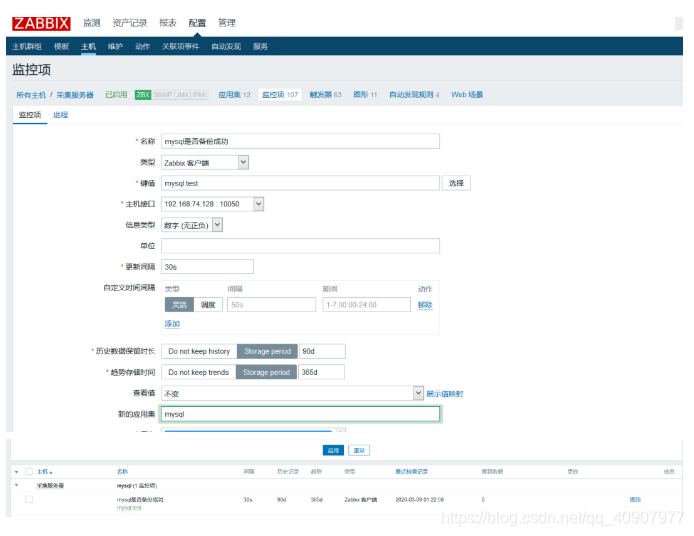Click the 采集服务器 breadcrumb link
Screen dimensions: 694x536
(75, 95)
